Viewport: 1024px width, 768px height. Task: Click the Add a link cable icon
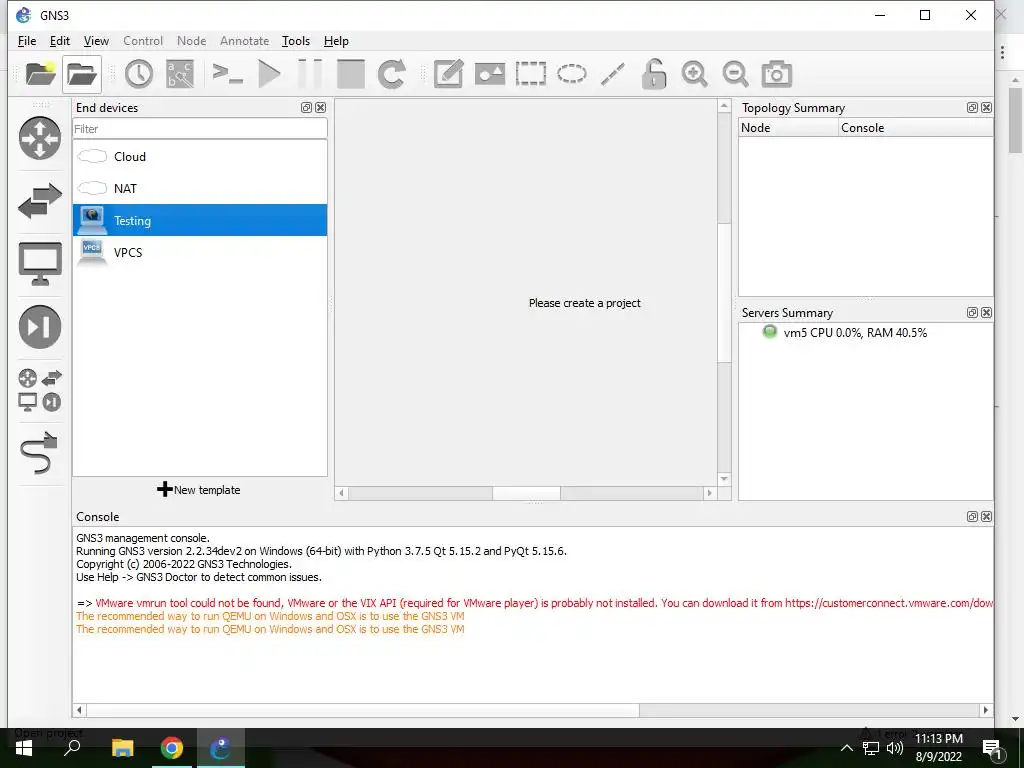click(40, 453)
